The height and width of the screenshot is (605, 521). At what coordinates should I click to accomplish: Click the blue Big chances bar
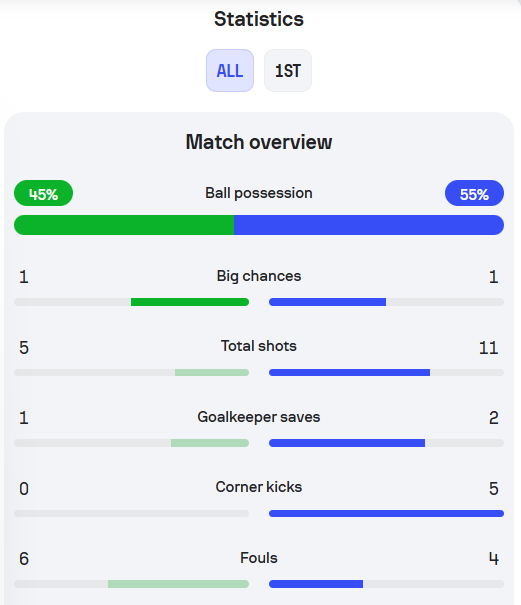(327, 302)
